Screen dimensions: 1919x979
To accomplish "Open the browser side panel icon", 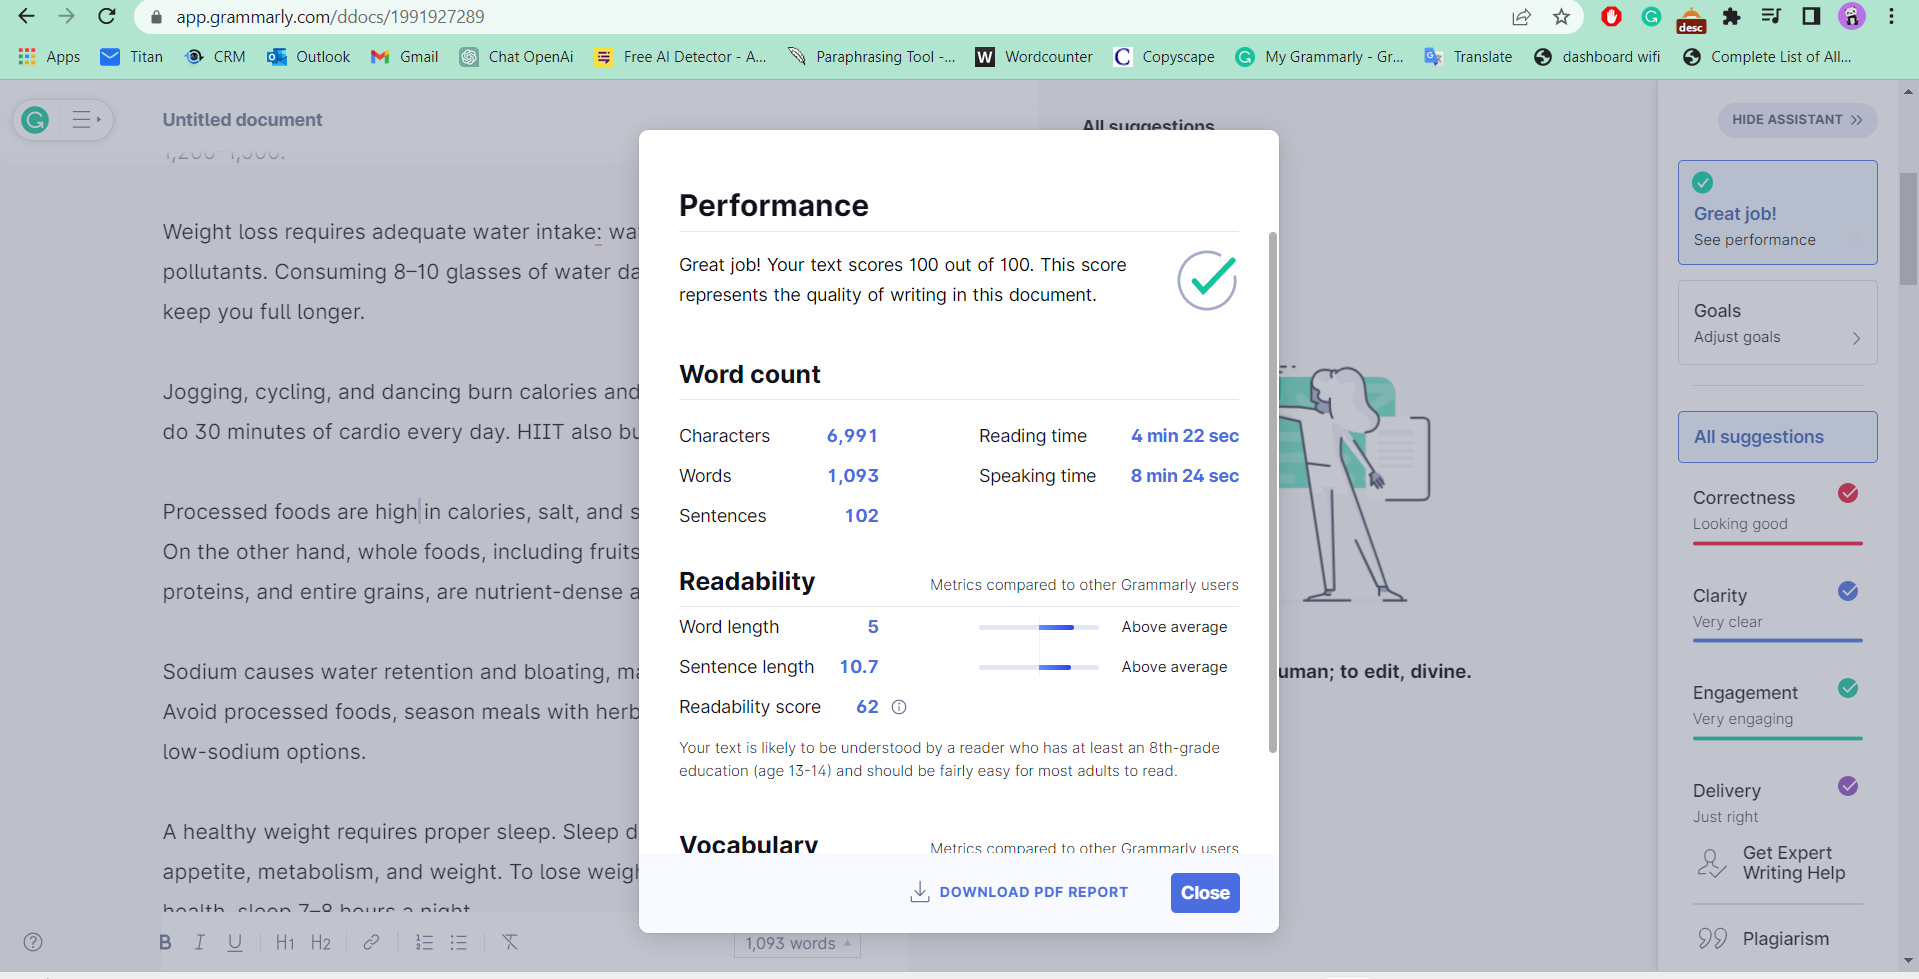I will point(1811,16).
